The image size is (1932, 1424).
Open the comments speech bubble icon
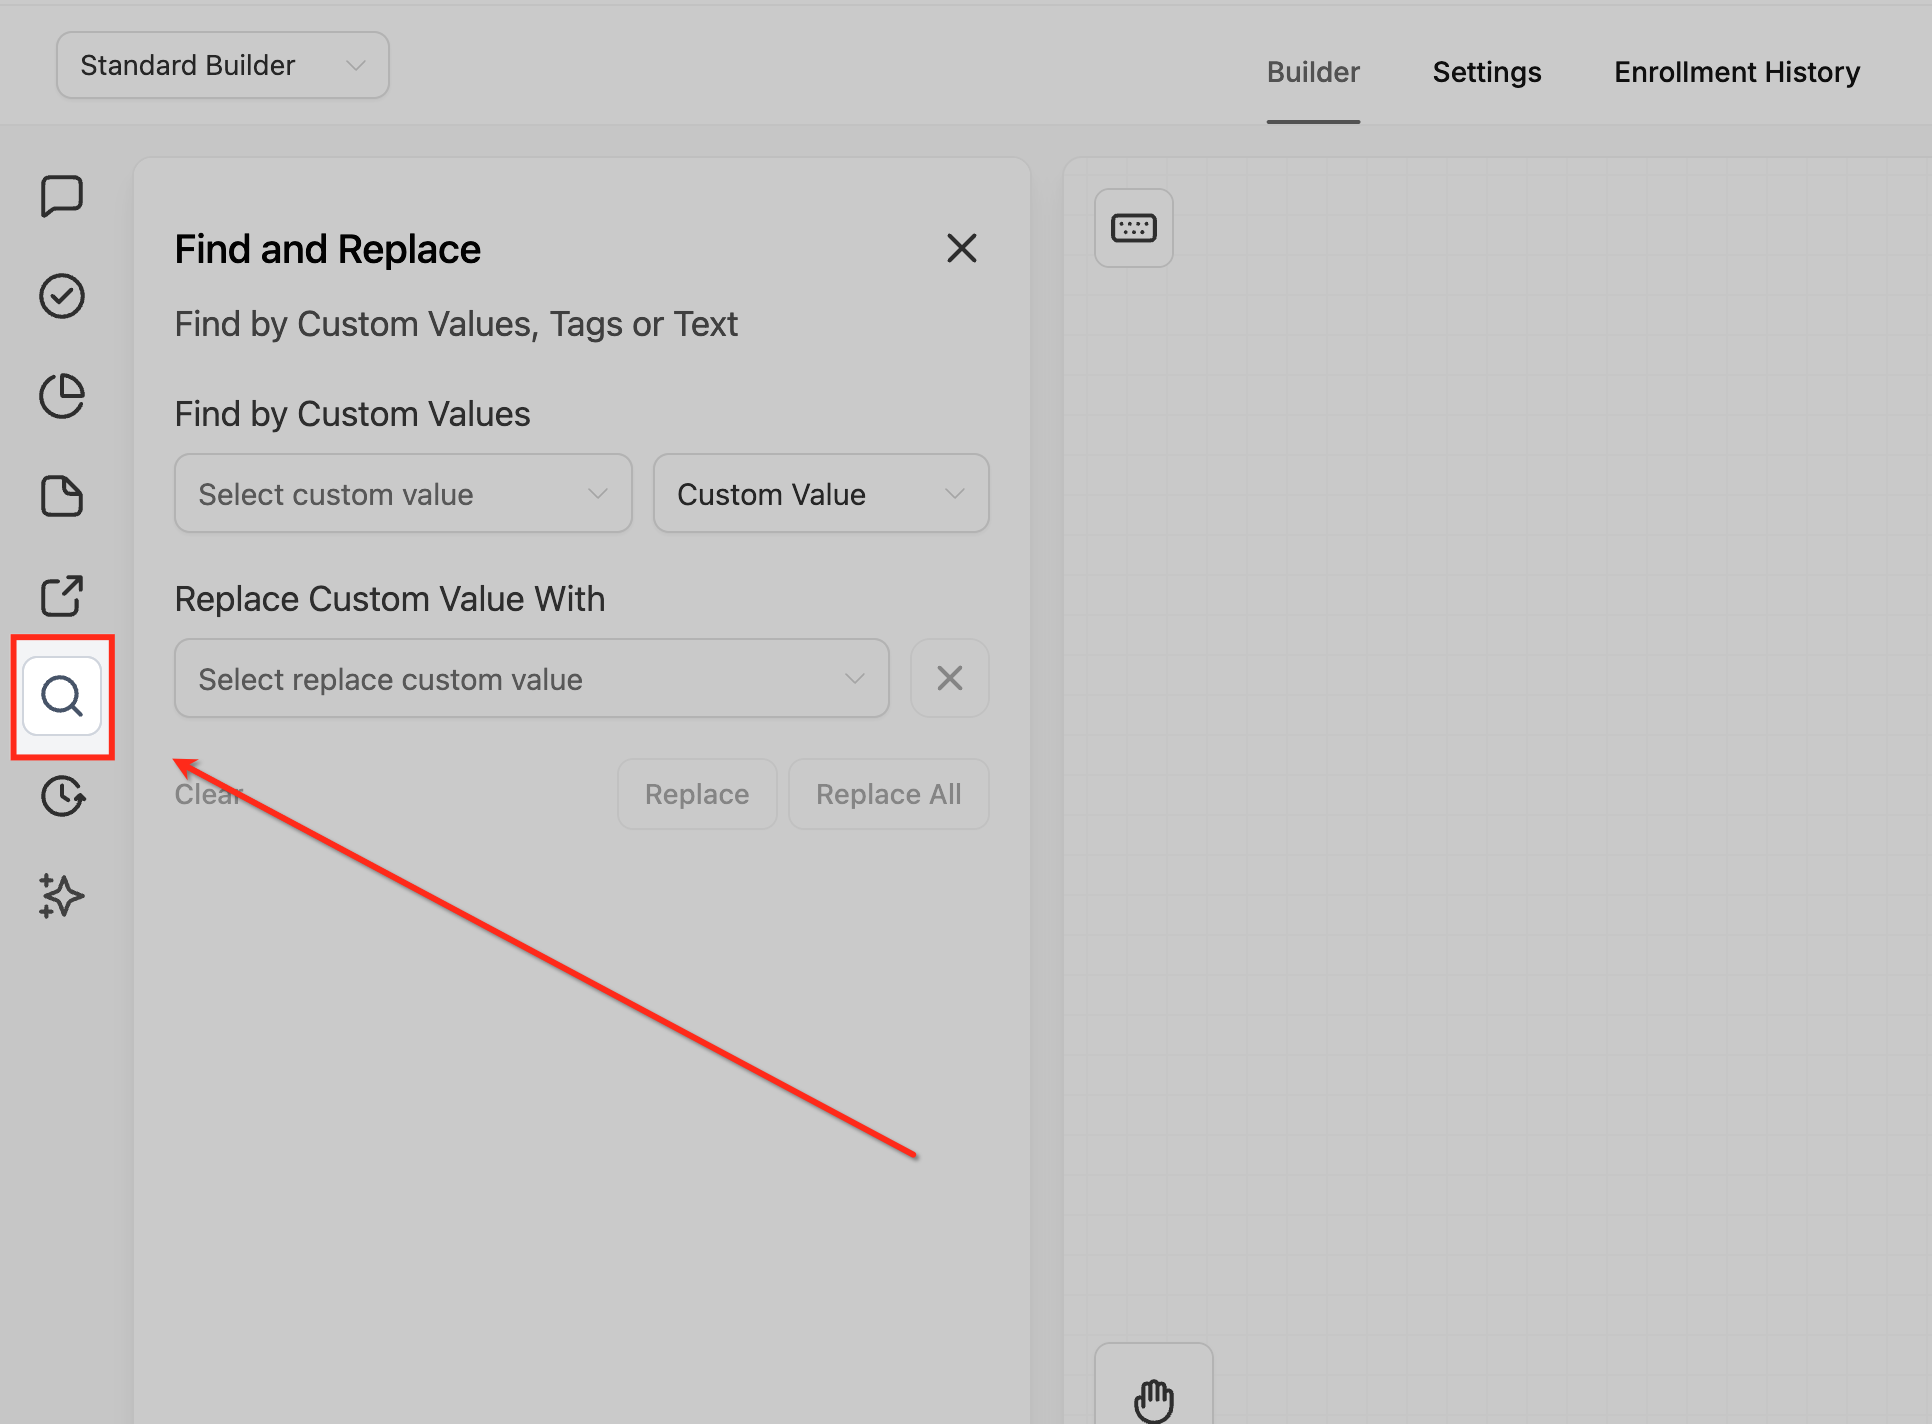point(62,196)
